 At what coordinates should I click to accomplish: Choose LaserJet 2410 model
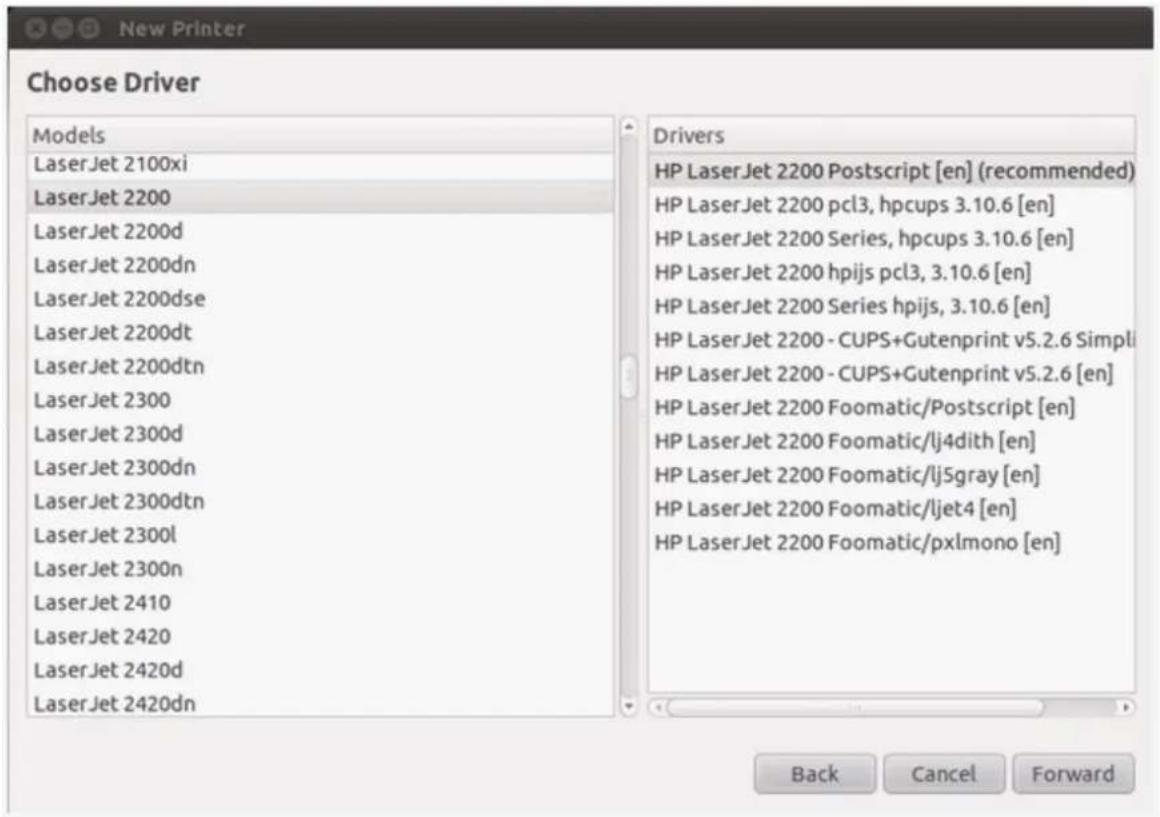[x=320, y=603]
